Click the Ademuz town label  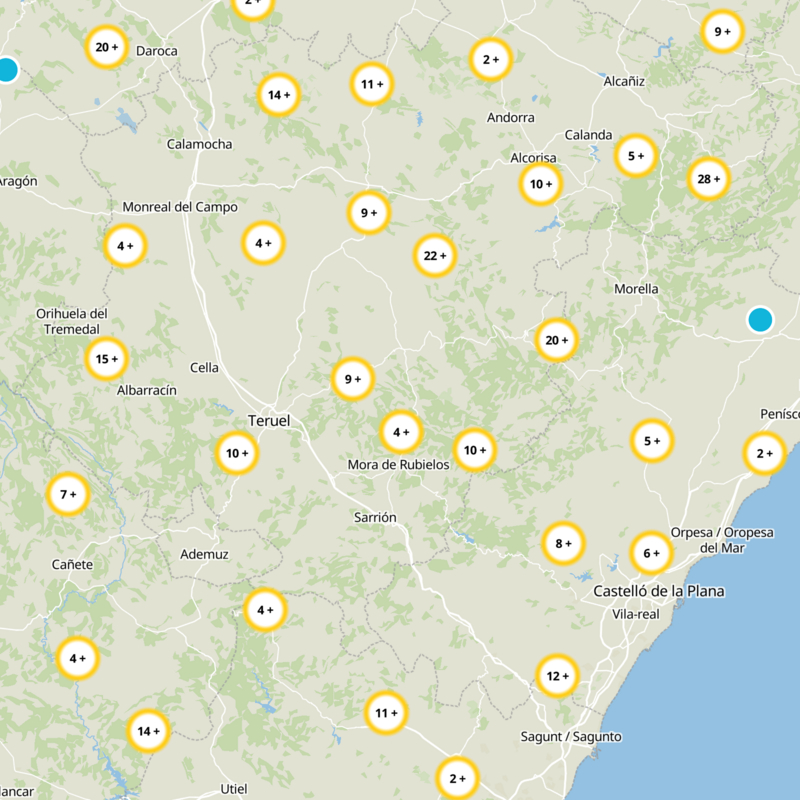point(204,554)
